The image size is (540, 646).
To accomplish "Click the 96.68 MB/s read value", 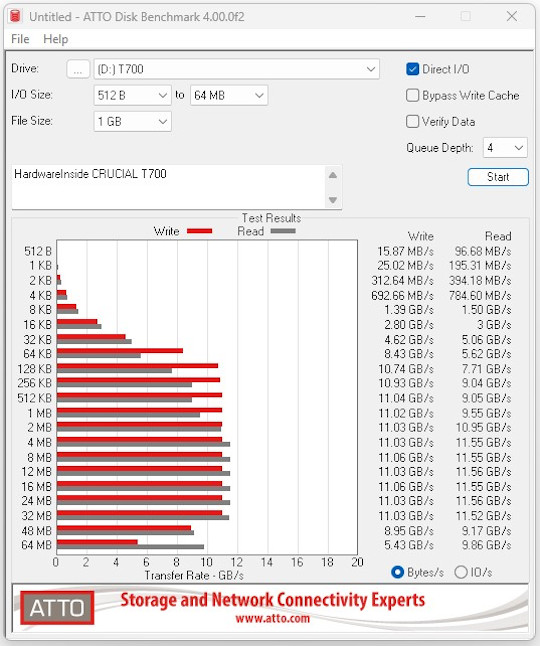I will tap(483, 251).
